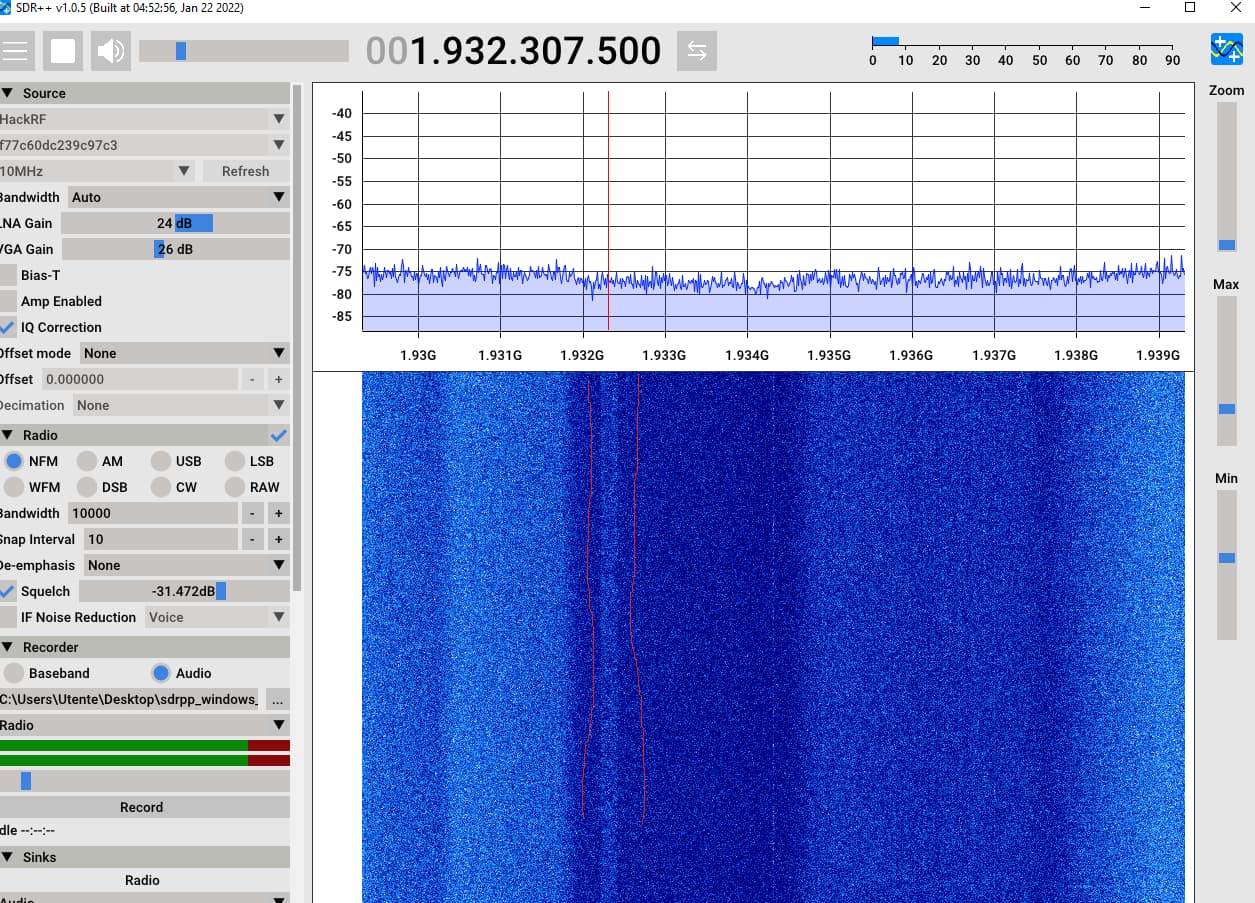Click the SDR++ logo icon at top right
This screenshot has height=903, width=1255.
point(1226,49)
